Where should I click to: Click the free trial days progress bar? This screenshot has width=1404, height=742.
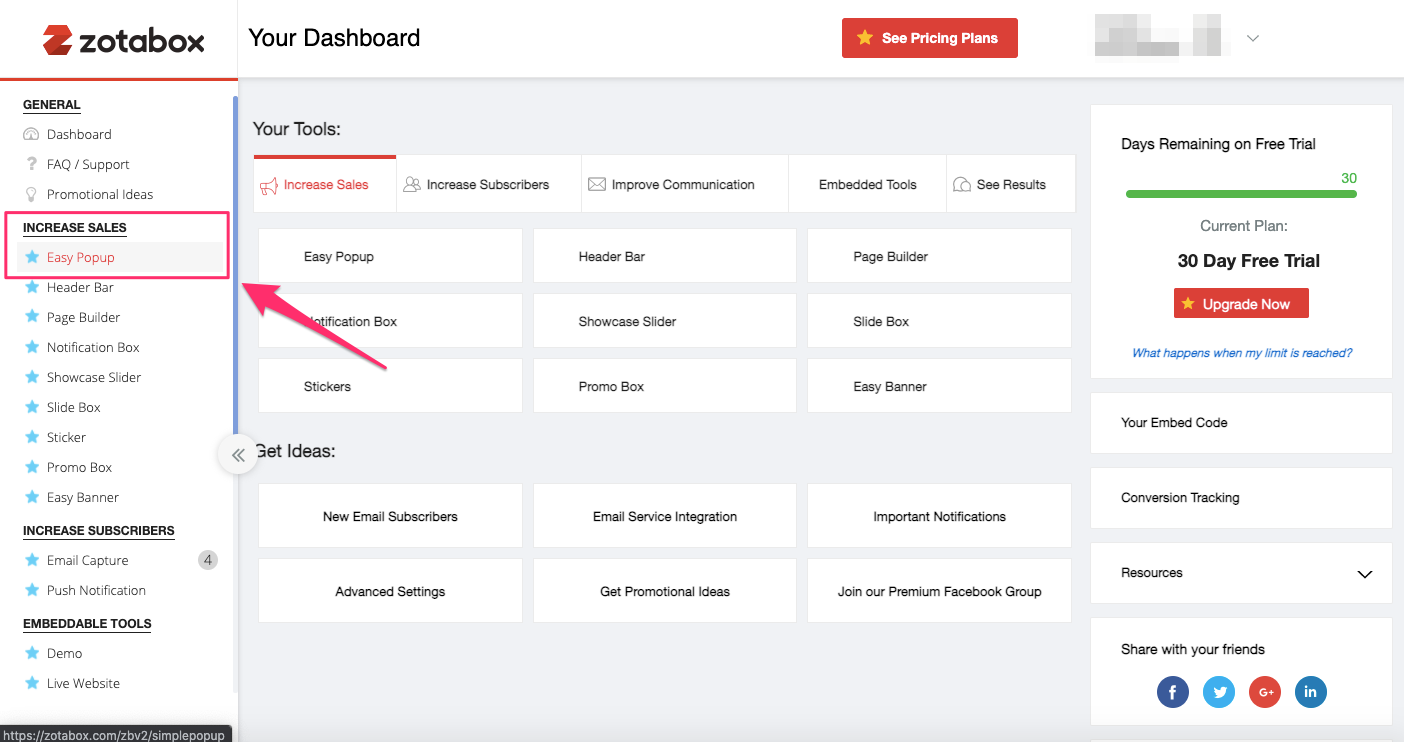pyautogui.click(x=1241, y=194)
